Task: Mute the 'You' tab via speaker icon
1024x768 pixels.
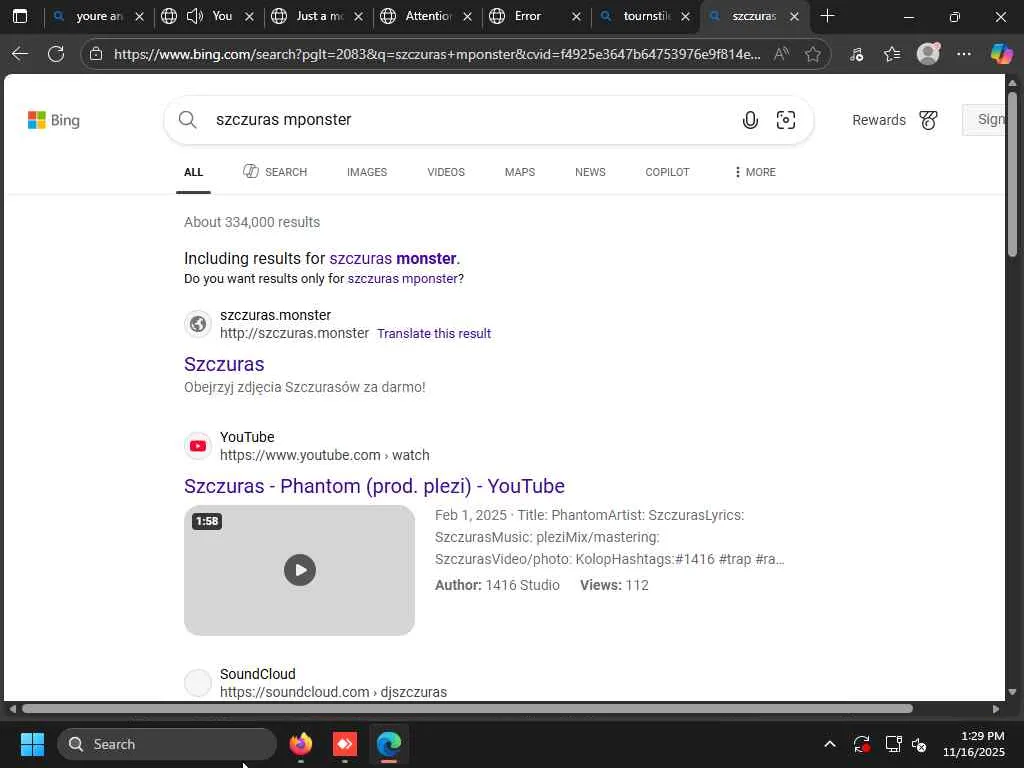Action: tap(195, 16)
